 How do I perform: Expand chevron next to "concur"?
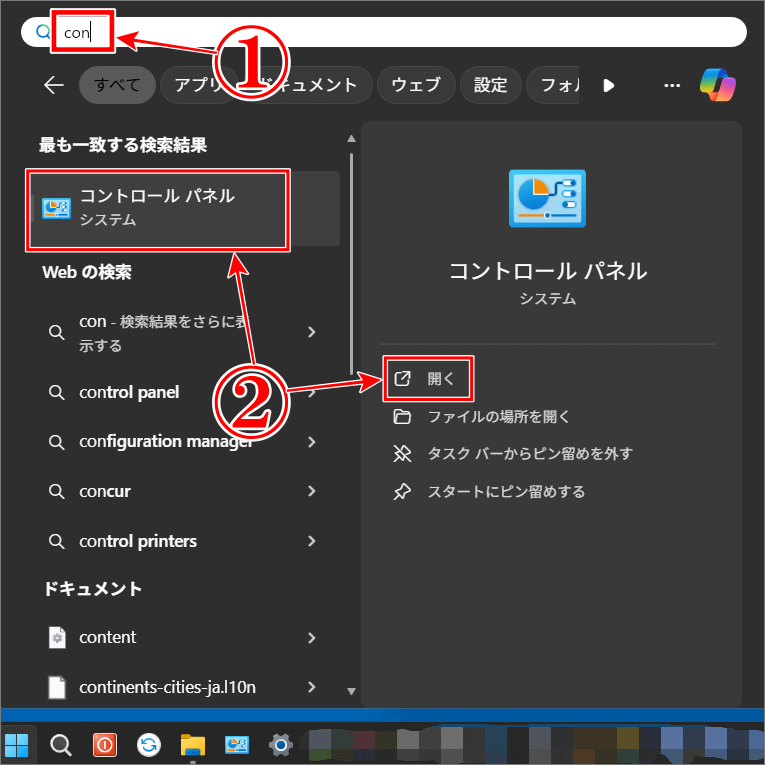pos(312,491)
